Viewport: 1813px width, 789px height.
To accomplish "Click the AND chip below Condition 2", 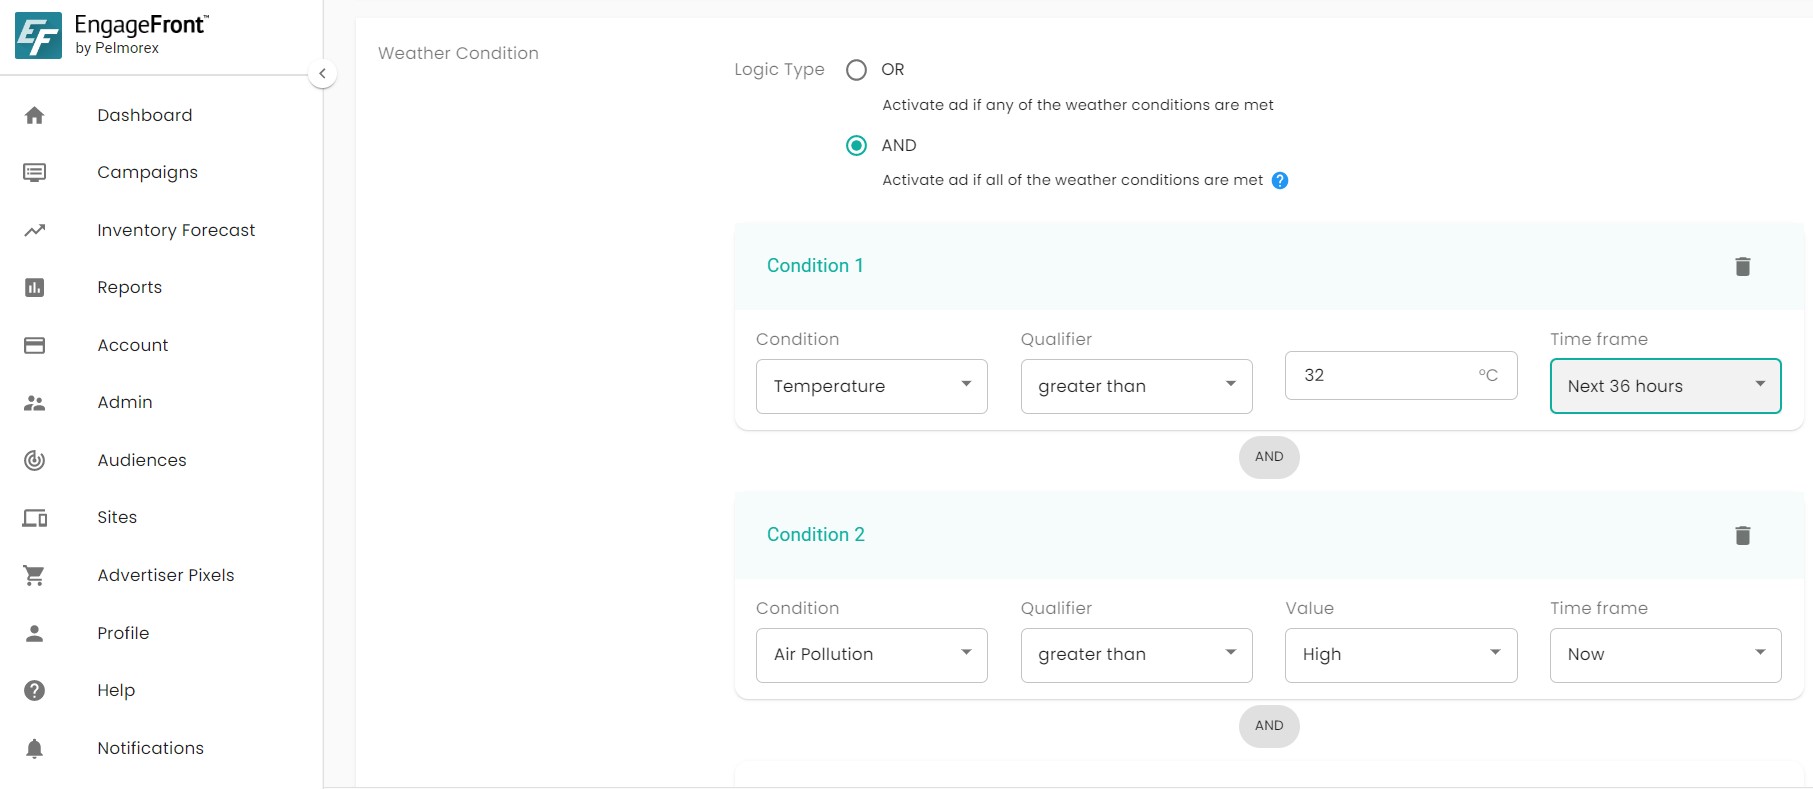I will (x=1269, y=726).
